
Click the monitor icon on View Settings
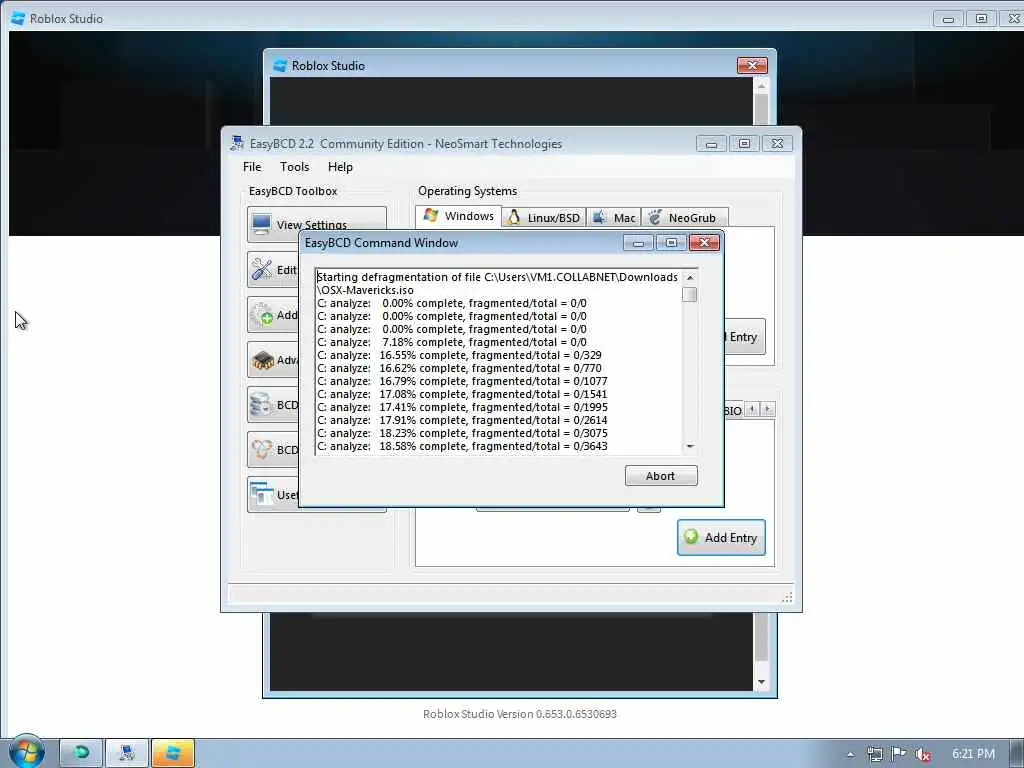coord(262,224)
